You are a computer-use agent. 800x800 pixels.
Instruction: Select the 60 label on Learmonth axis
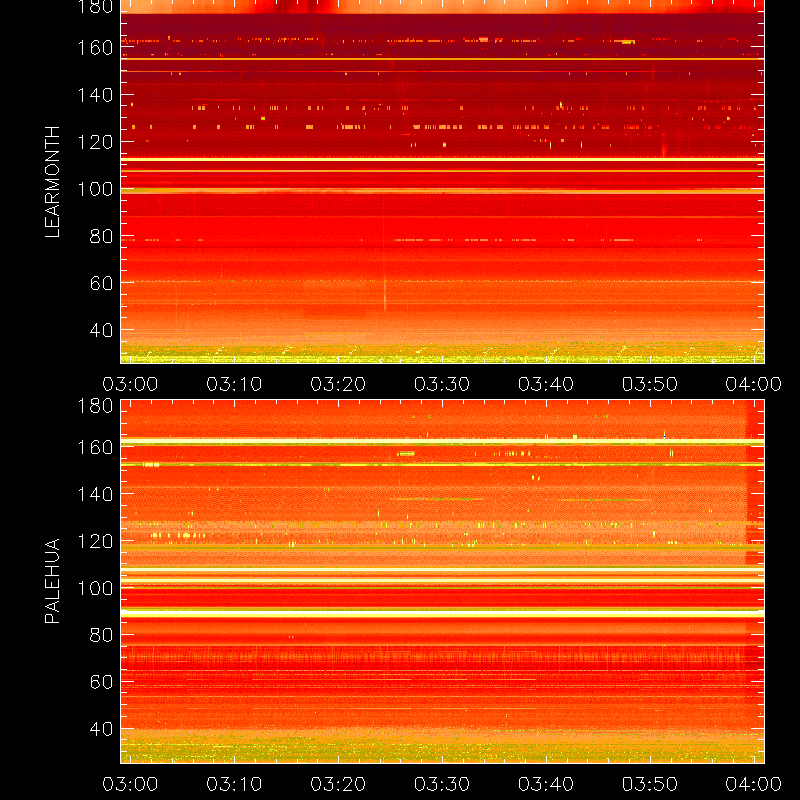coord(102,283)
